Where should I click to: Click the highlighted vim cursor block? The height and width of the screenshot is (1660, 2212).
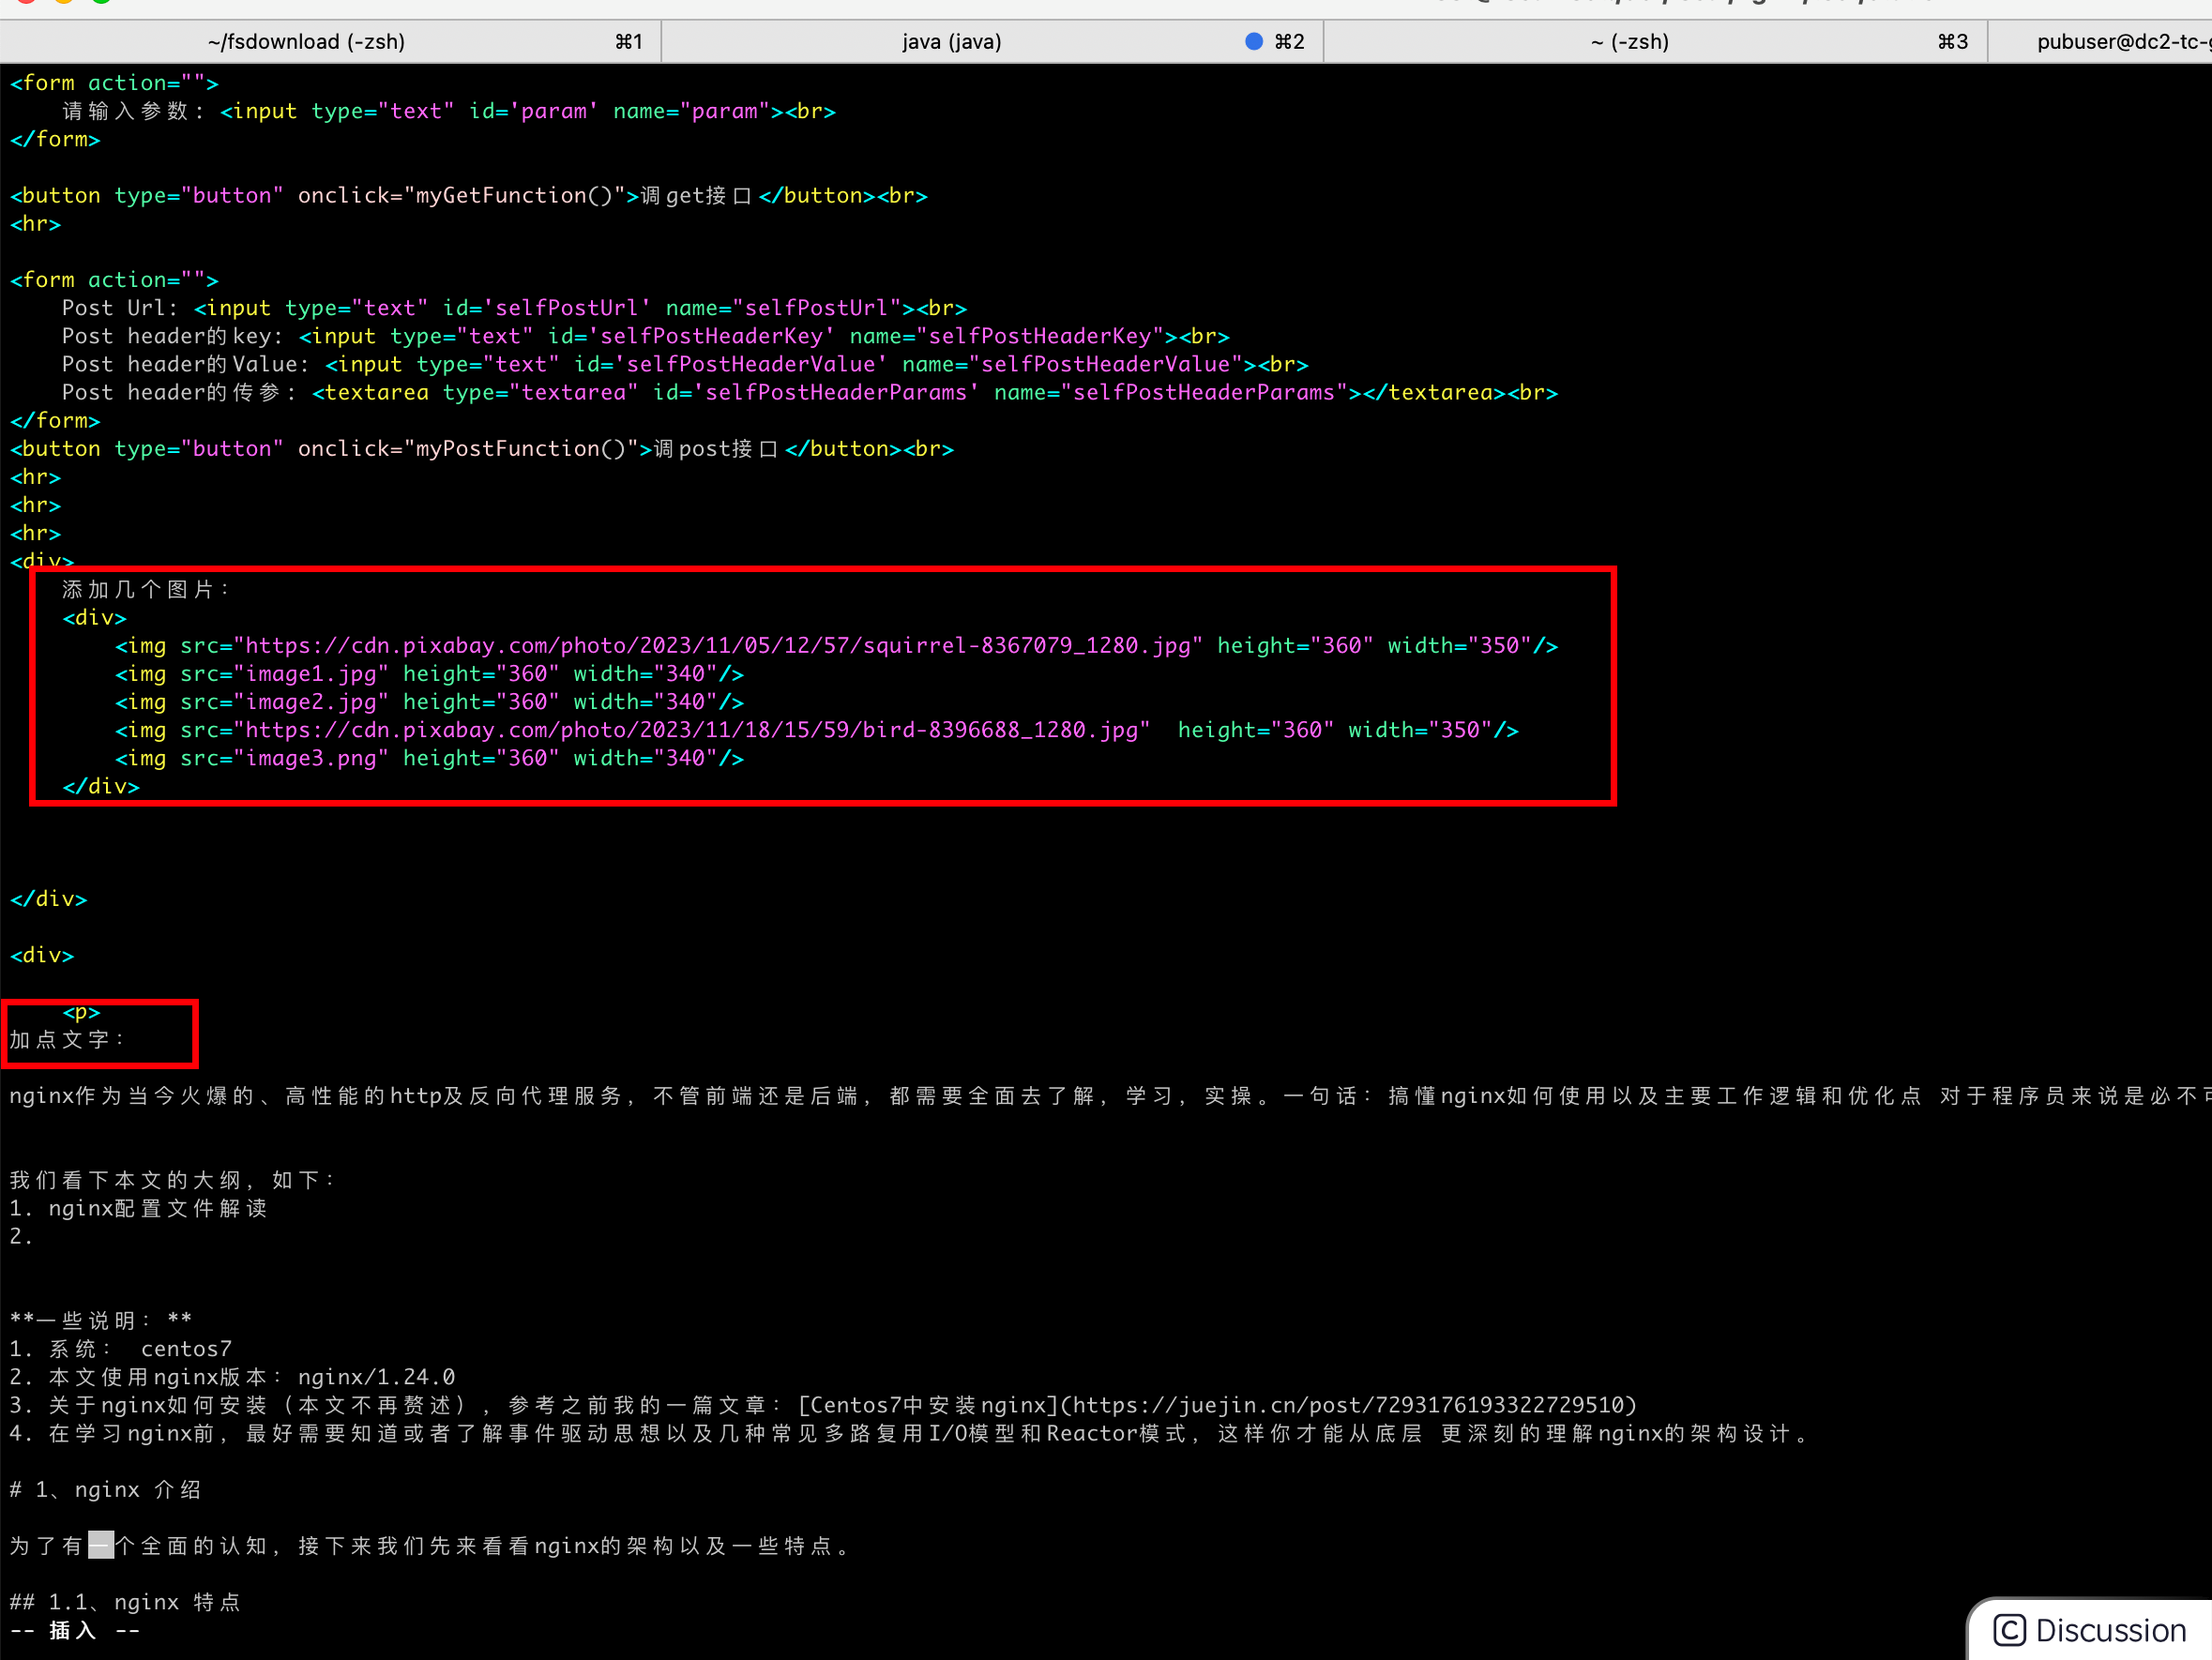[x=101, y=1546]
